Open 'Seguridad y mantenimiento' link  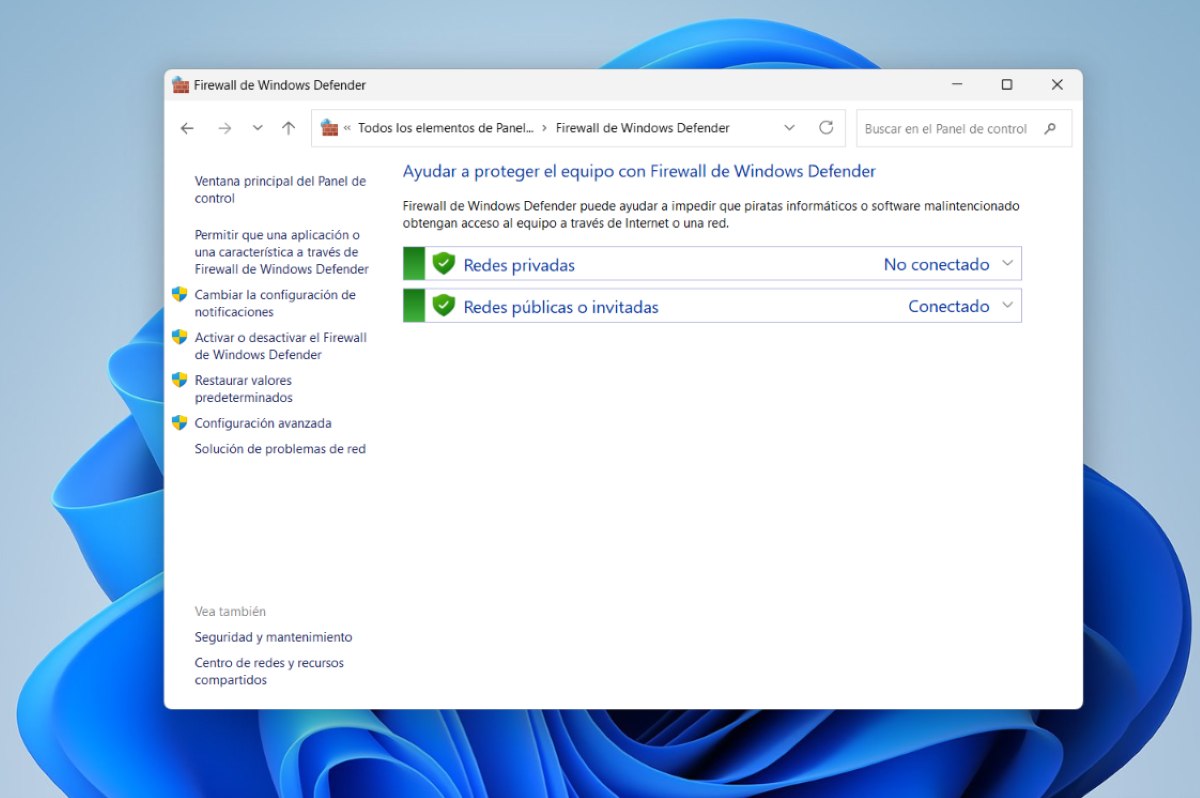click(x=274, y=637)
